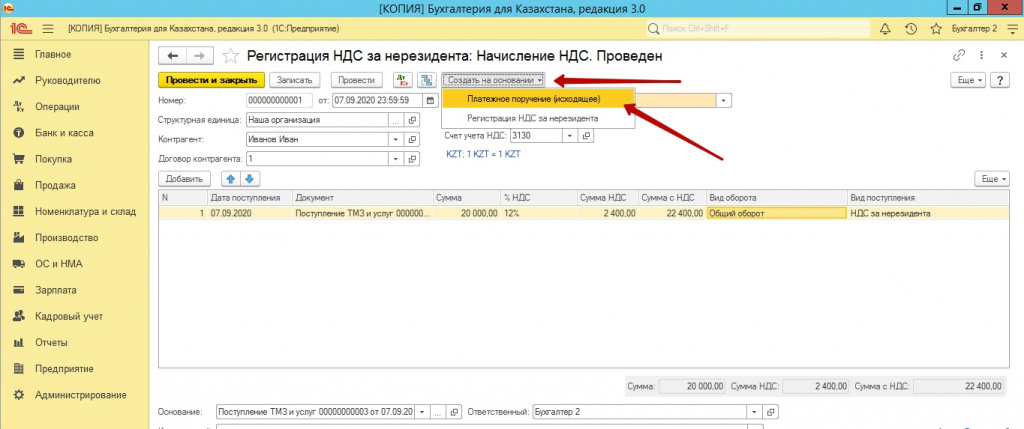Sort by Сумма НДС column header
Image resolution: width=1024 pixels, height=429 pixels.
coord(607,197)
